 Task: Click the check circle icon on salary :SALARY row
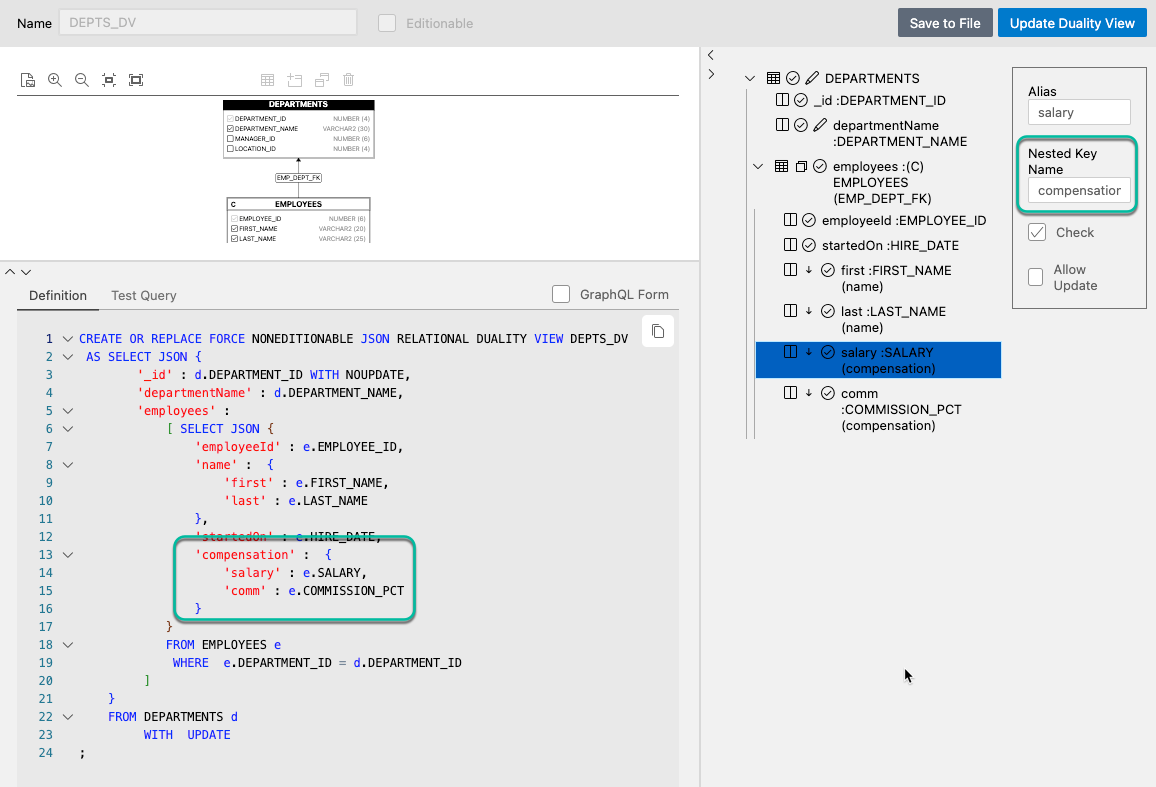(828, 352)
